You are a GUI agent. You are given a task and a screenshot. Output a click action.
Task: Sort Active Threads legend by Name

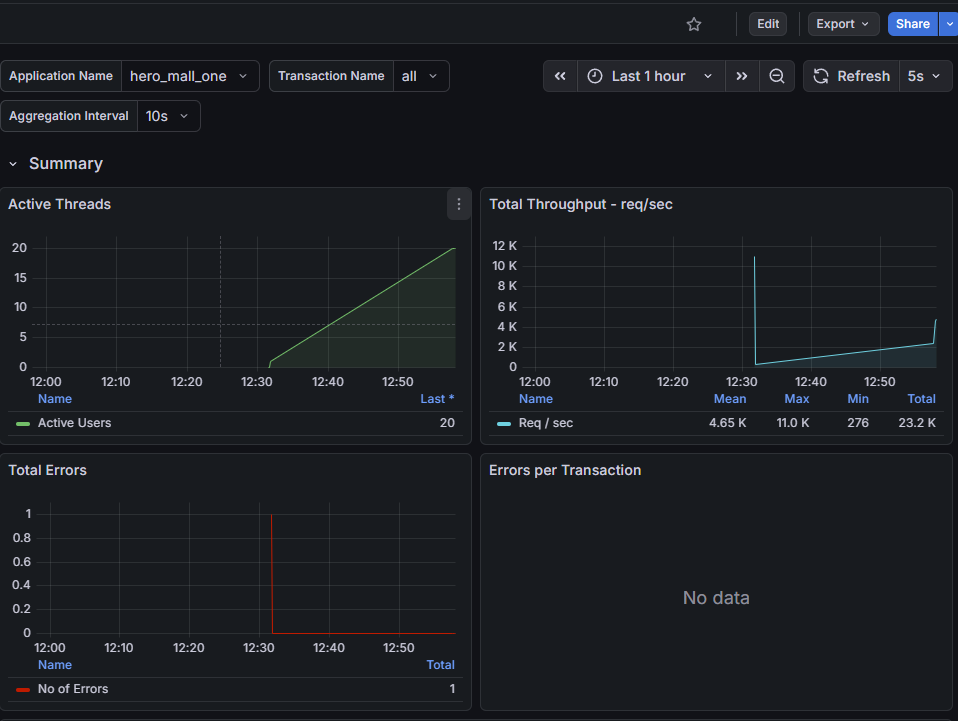coord(54,398)
